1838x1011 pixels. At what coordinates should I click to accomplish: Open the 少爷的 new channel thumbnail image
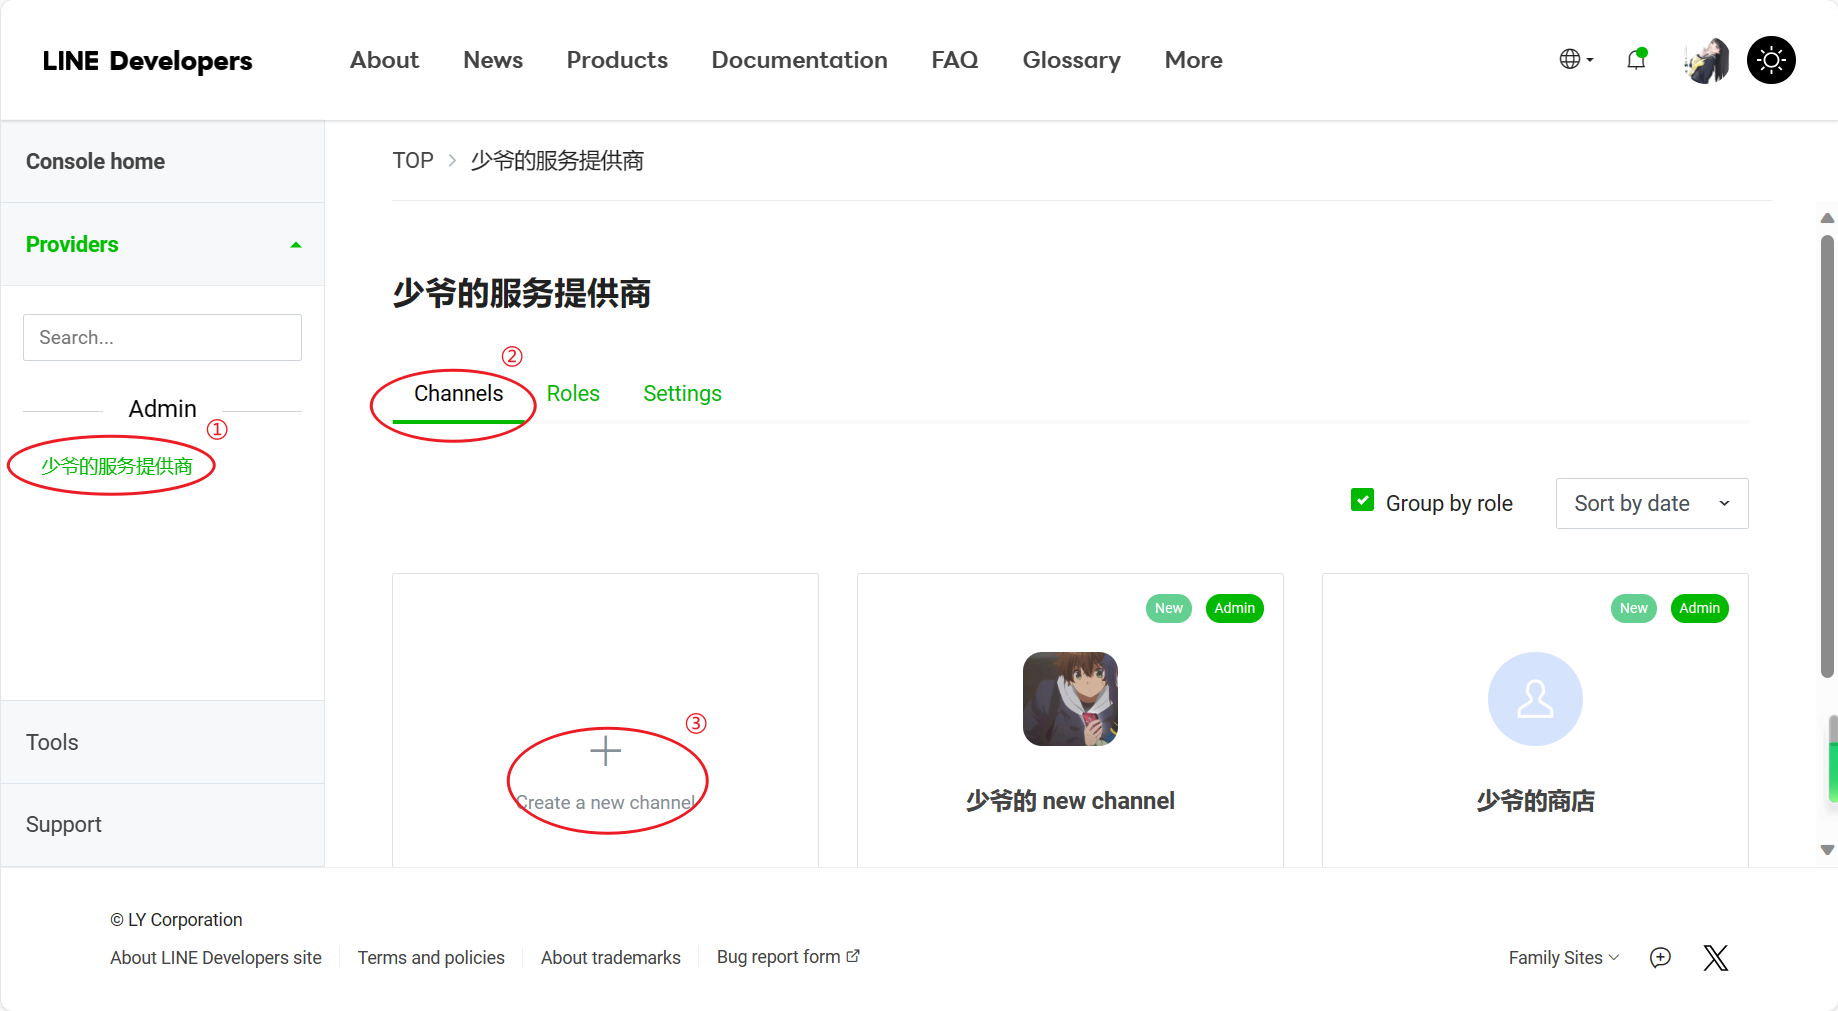point(1070,699)
